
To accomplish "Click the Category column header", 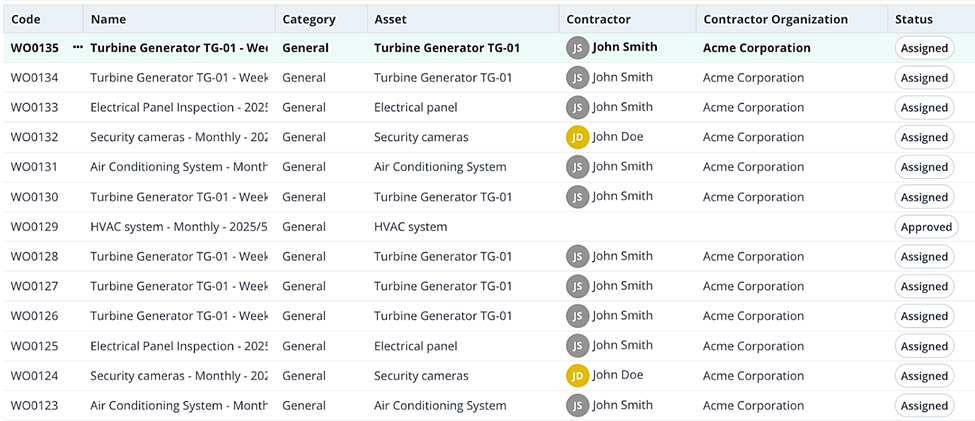I will tap(309, 19).
